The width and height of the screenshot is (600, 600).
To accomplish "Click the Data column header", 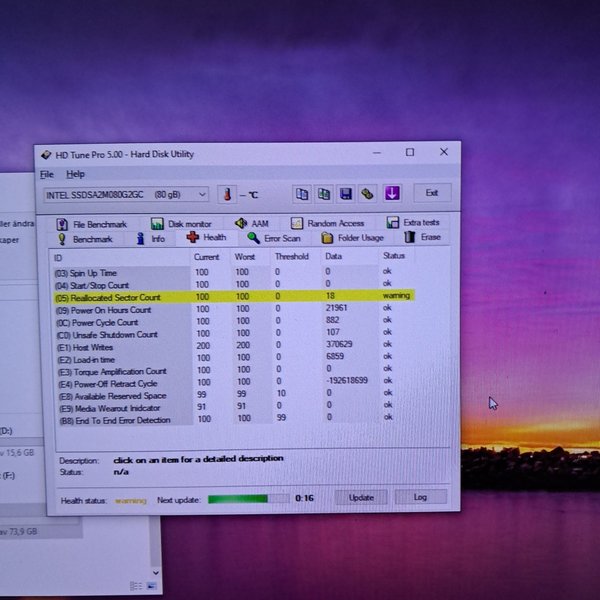I will point(334,256).
